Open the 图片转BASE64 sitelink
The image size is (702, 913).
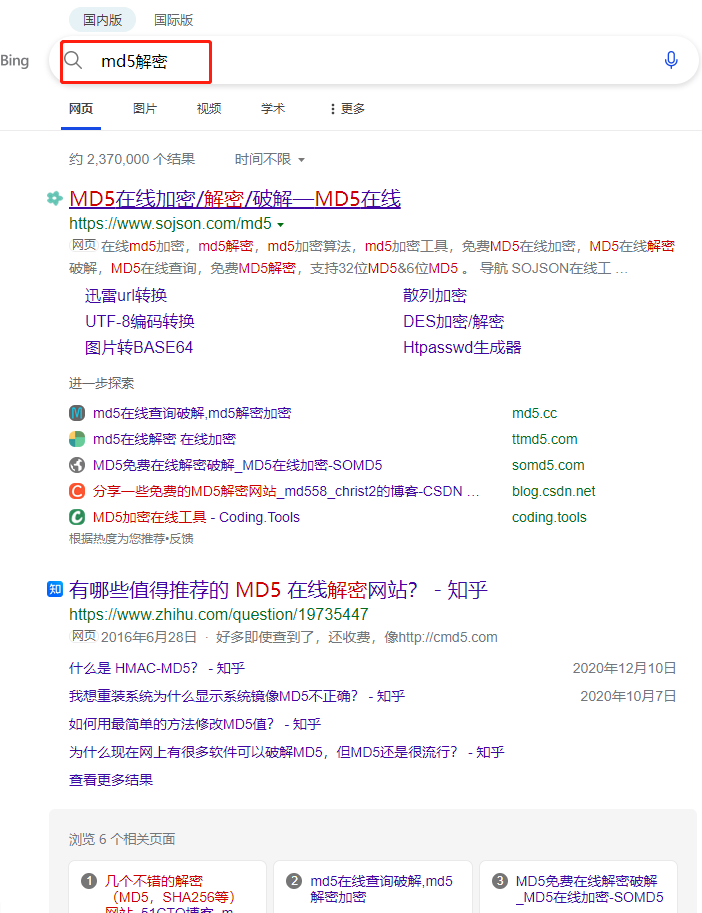point(139,348)
